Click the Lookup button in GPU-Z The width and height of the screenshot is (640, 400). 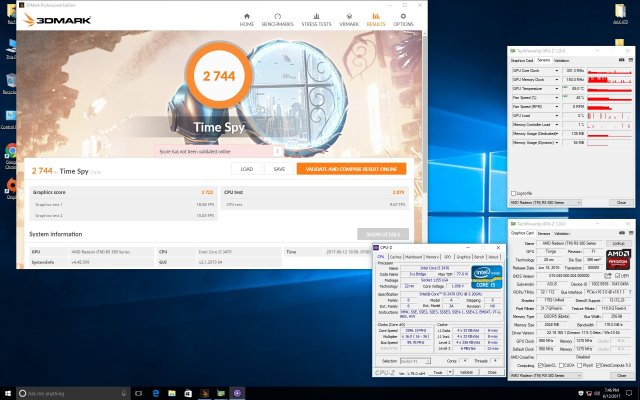tap(618, 243)
